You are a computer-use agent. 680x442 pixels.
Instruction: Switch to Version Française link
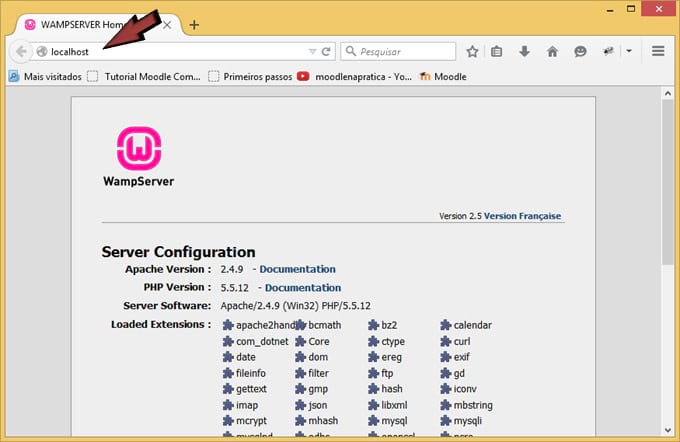(x=523, y=216)
